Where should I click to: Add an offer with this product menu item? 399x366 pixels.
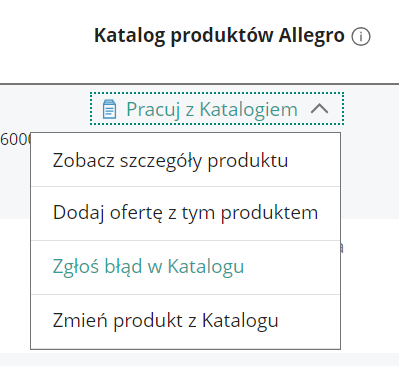185,213
